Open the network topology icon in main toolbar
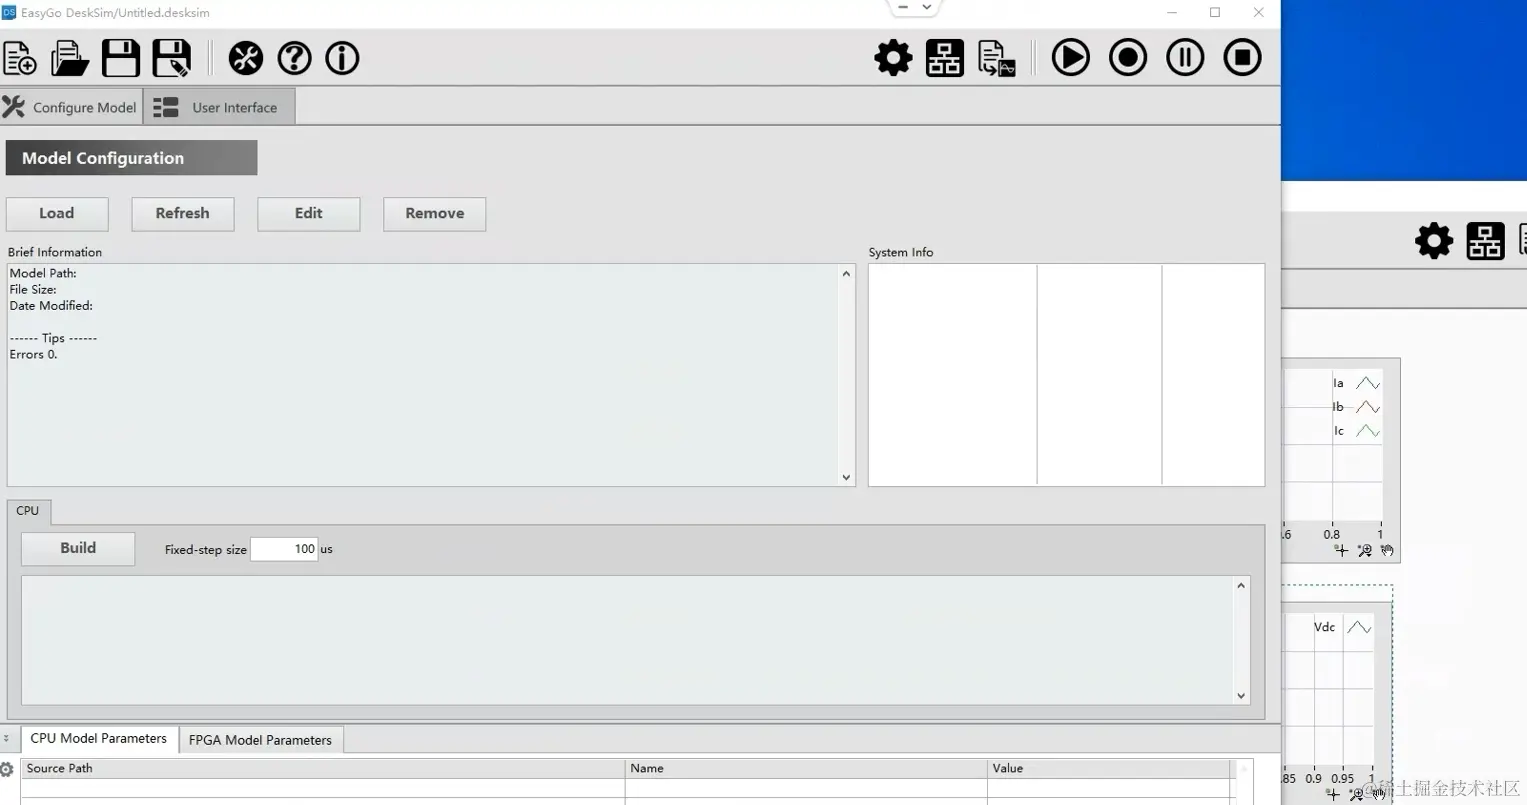The width and height of the screenshot is (1527, 805). [944, 58]
